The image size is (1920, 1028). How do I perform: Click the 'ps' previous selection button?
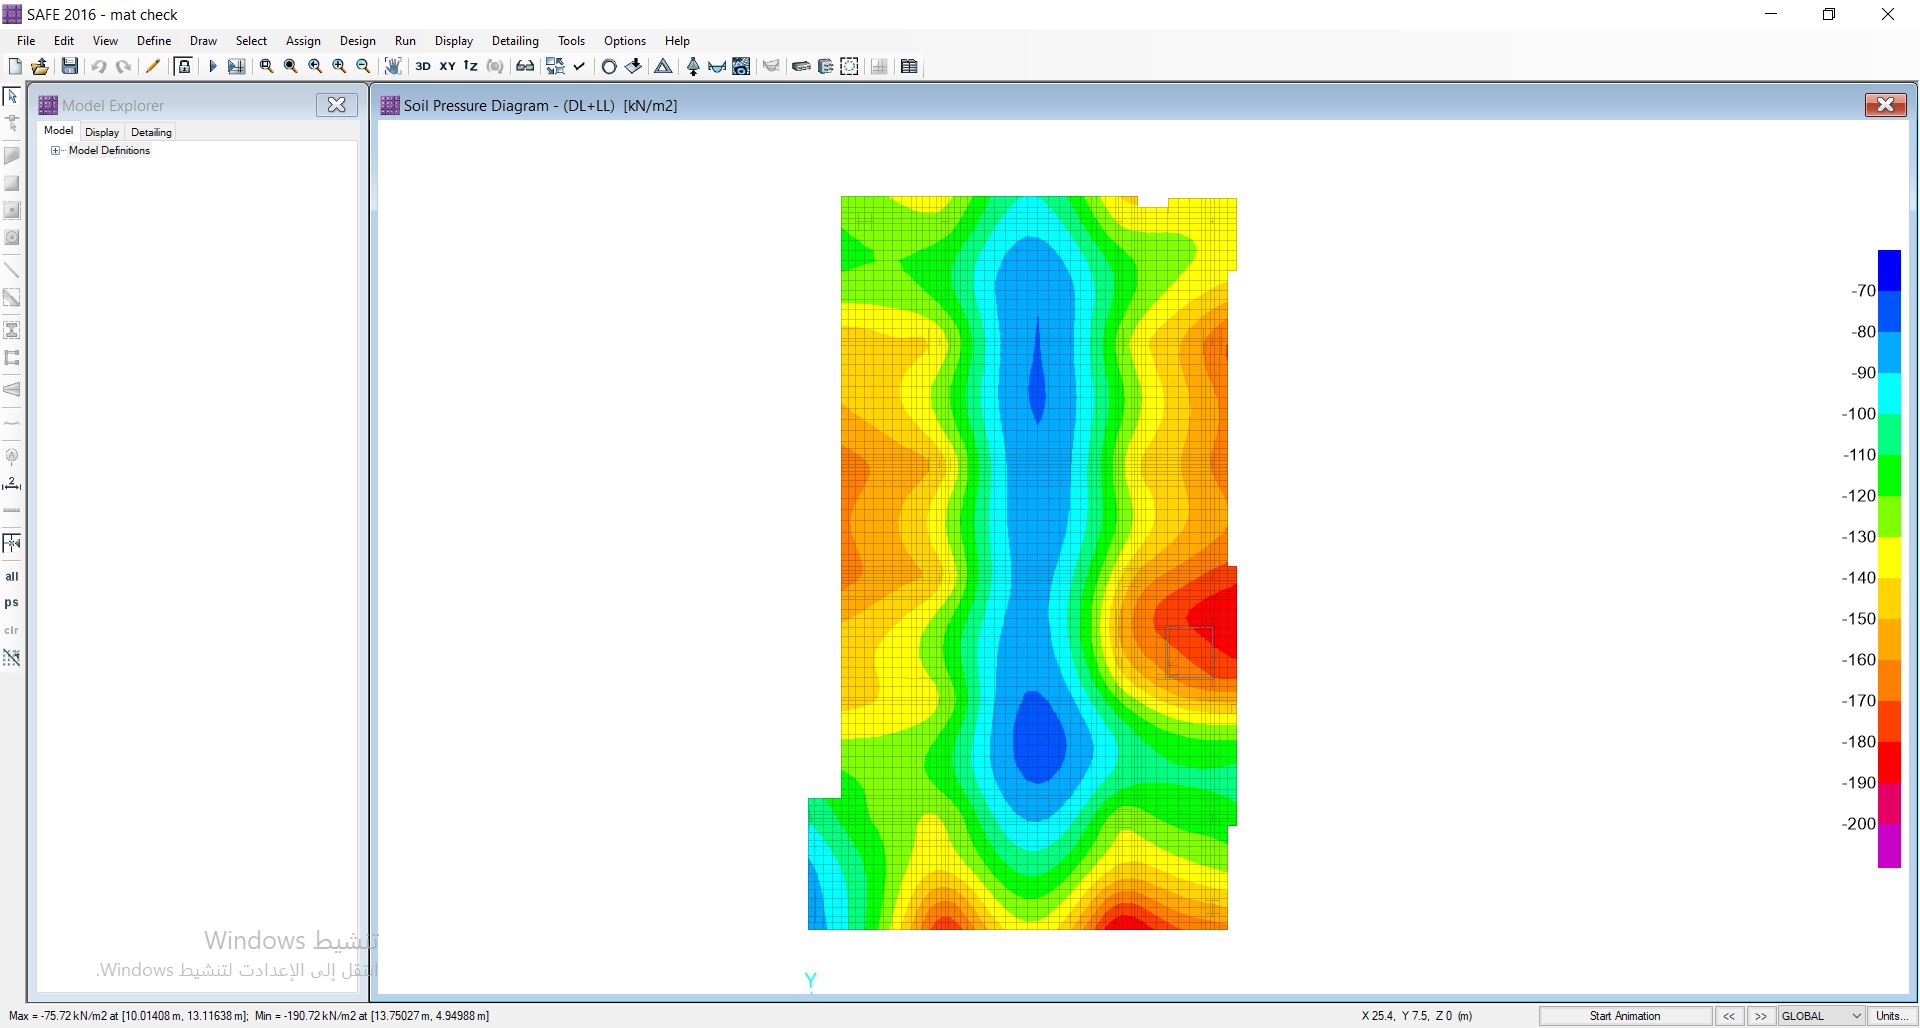(12, 602)
